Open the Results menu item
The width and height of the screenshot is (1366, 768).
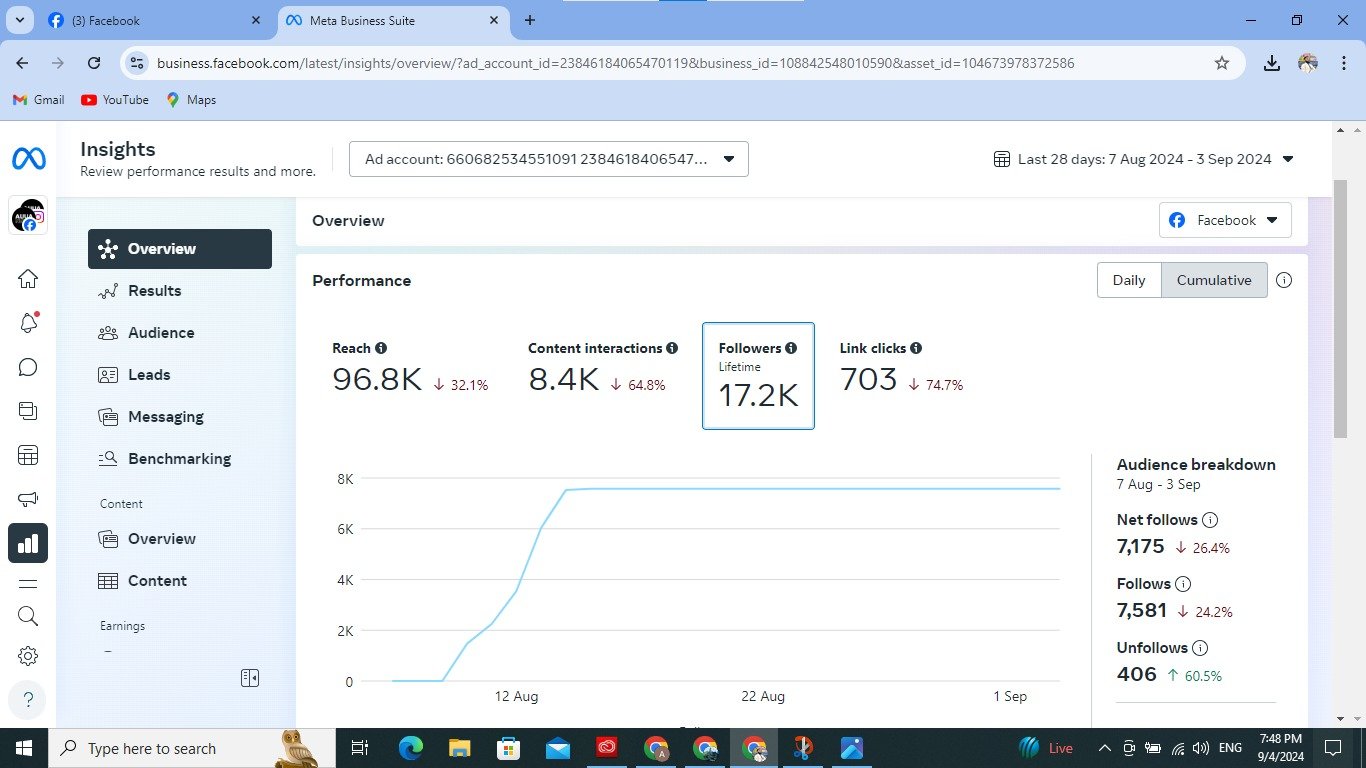180,291
